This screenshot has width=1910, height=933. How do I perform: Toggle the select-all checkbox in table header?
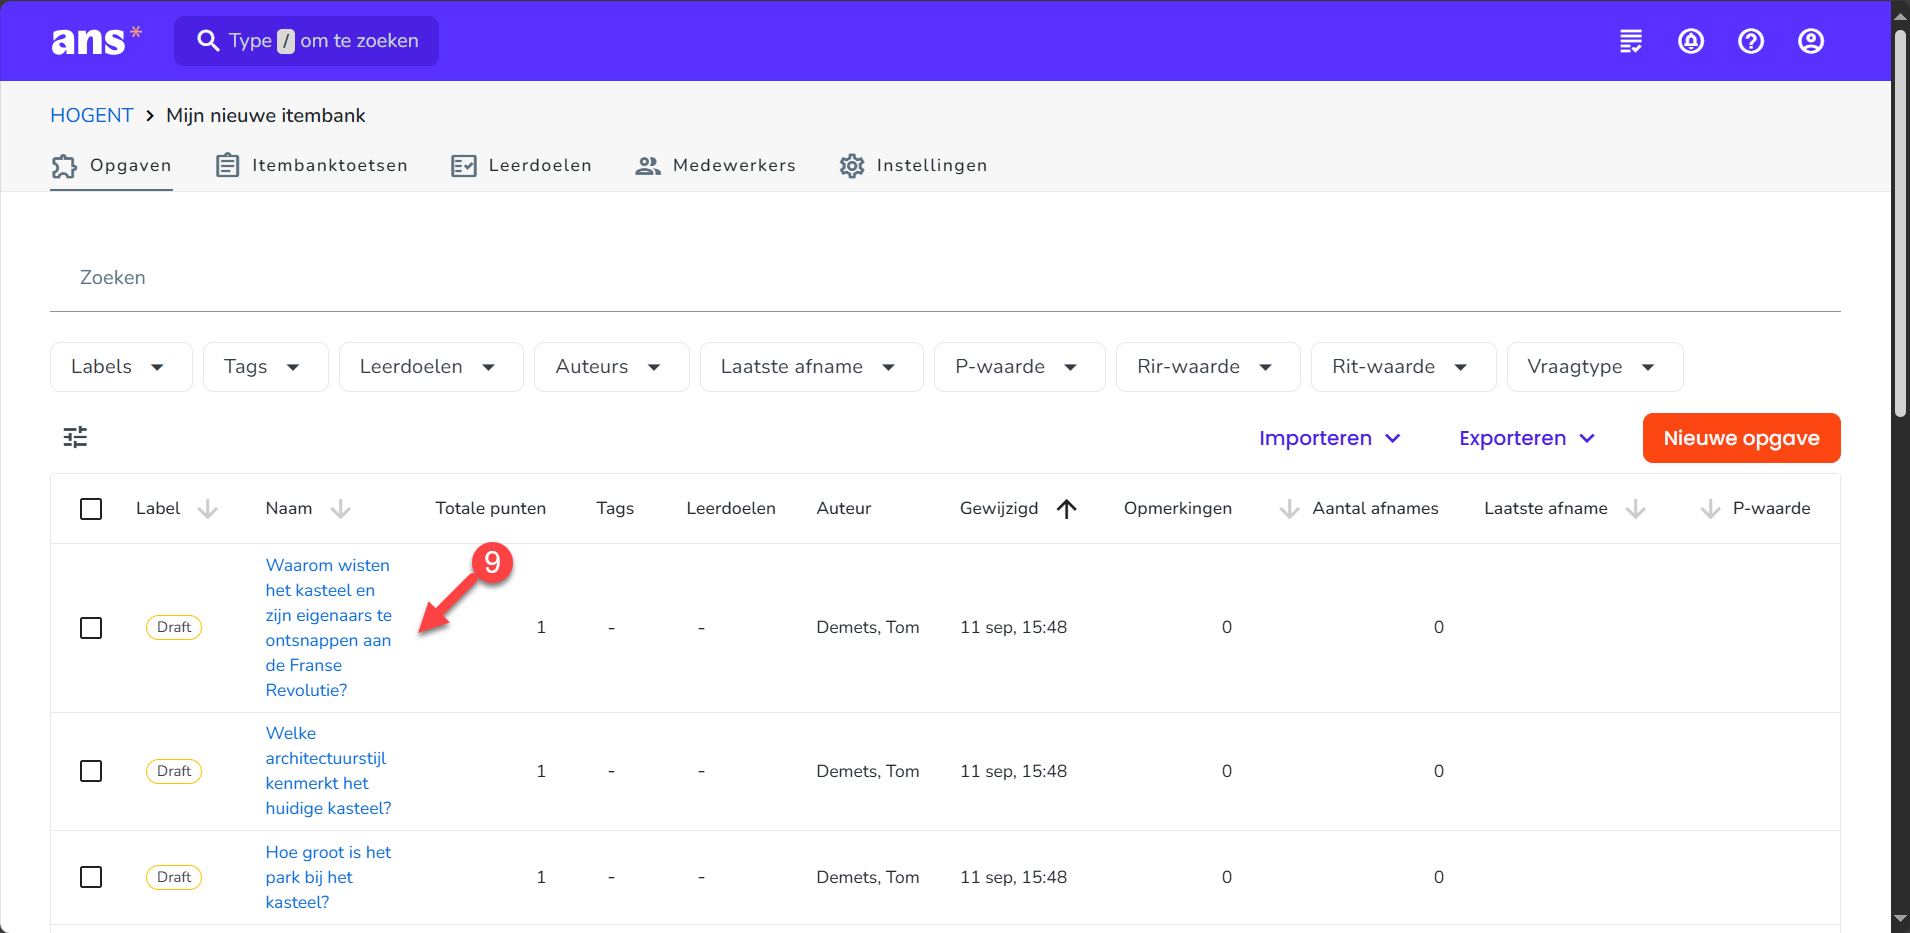click(91, 509)
